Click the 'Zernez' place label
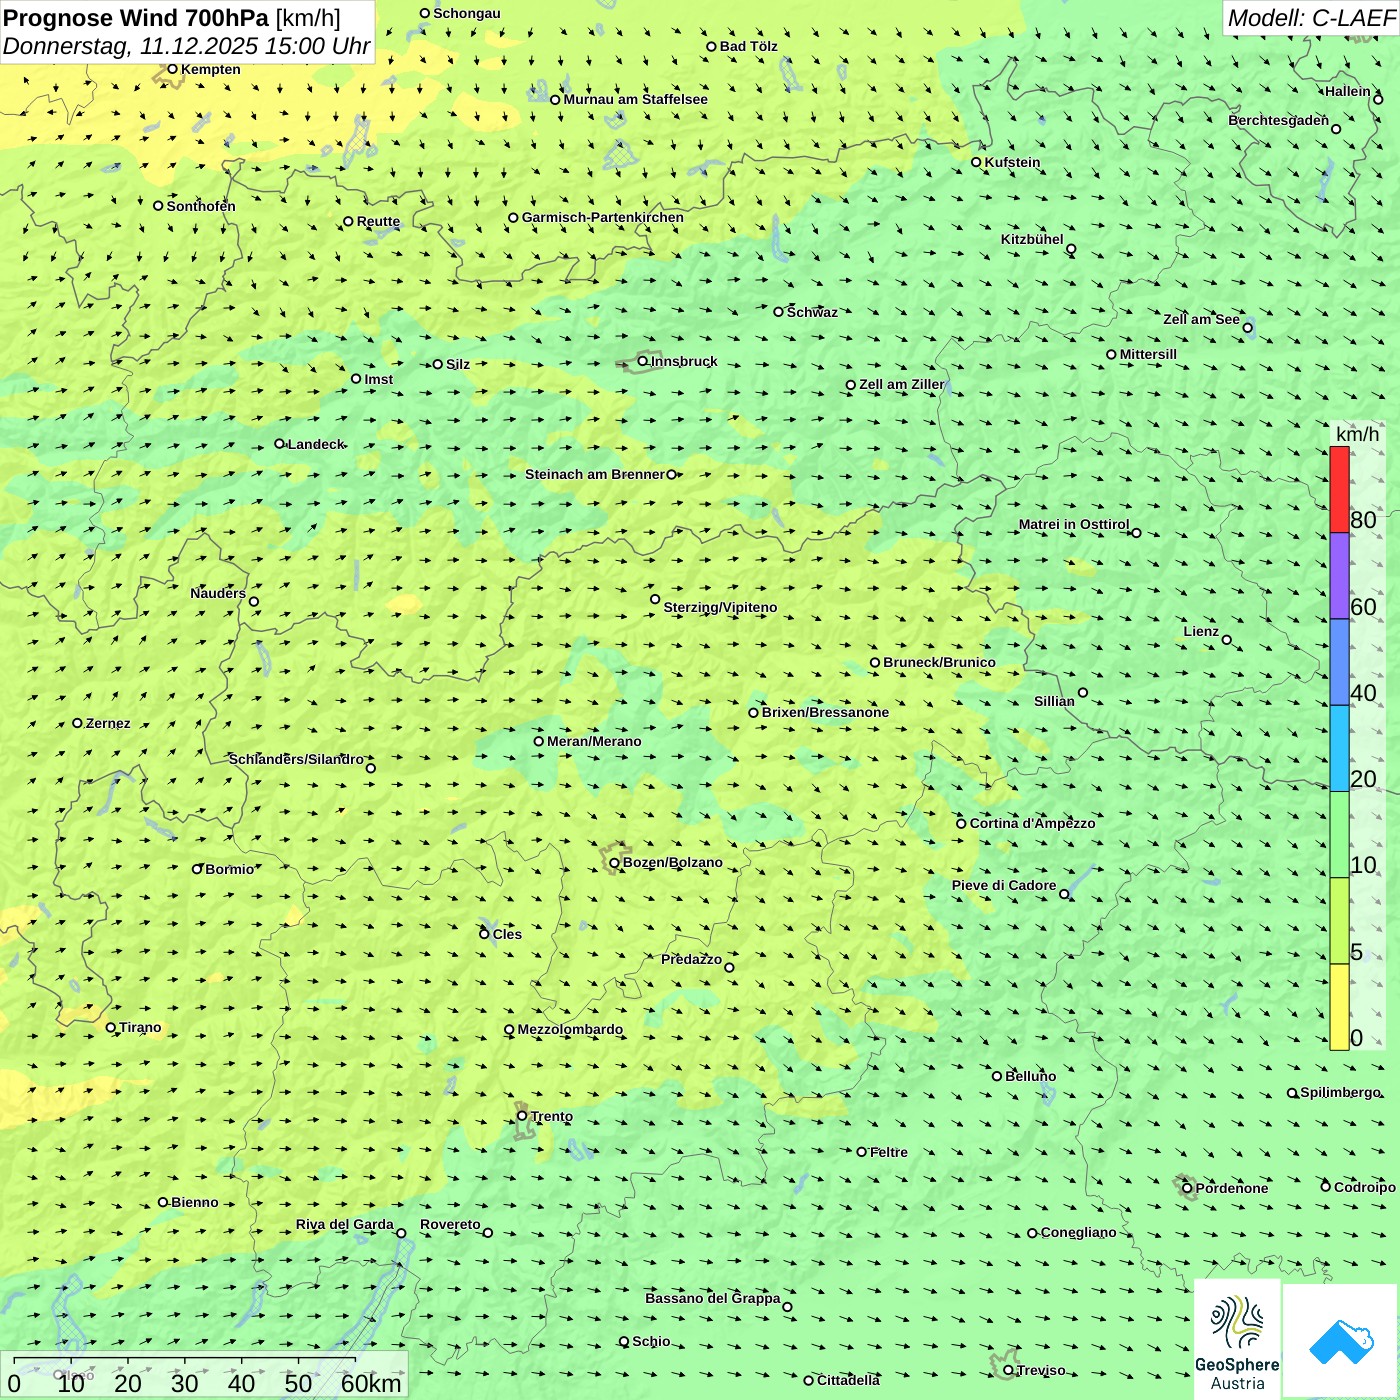Screen dimensions: 1400x1400 [x=108, y=723]
